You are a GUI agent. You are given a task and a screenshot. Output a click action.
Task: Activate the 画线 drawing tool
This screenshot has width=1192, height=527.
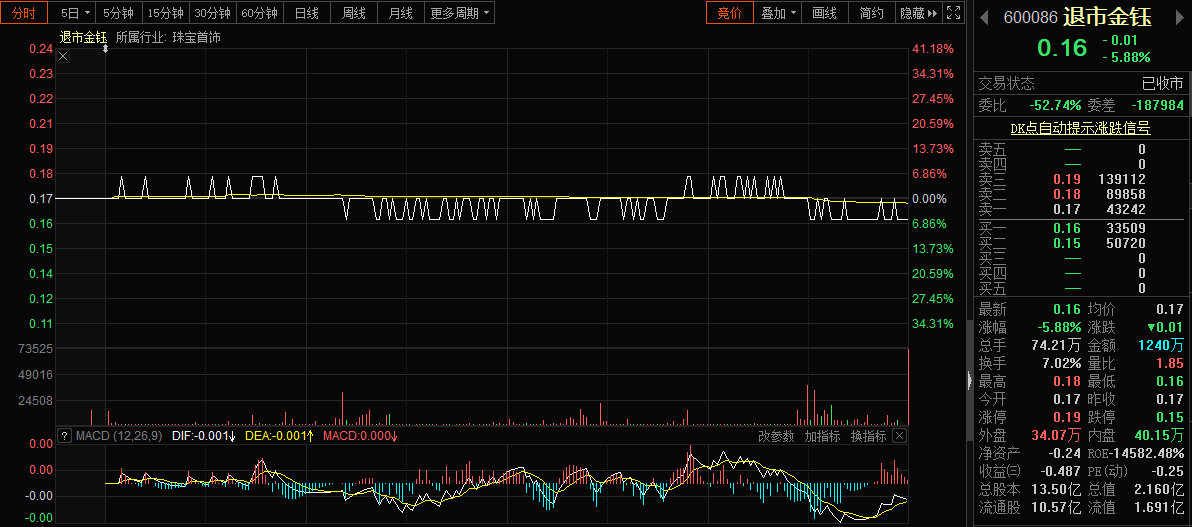click(825, 13)
